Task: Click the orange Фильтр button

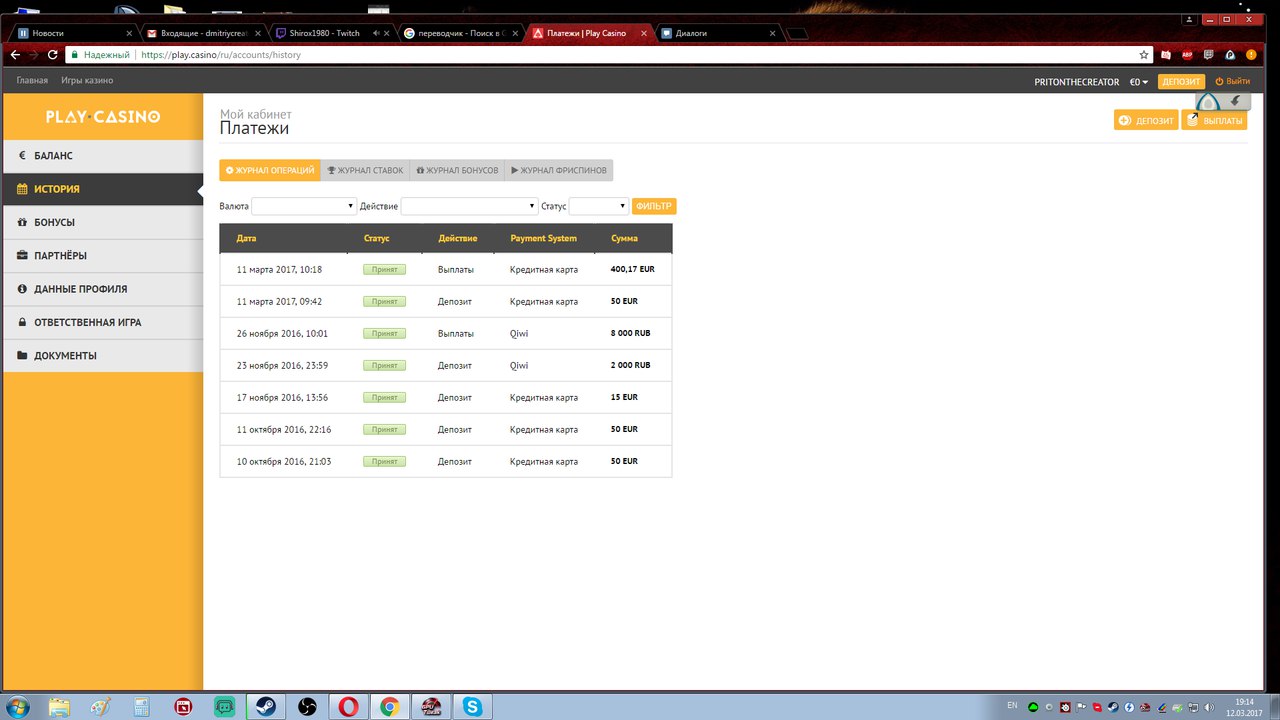Action: coord(654,206)
